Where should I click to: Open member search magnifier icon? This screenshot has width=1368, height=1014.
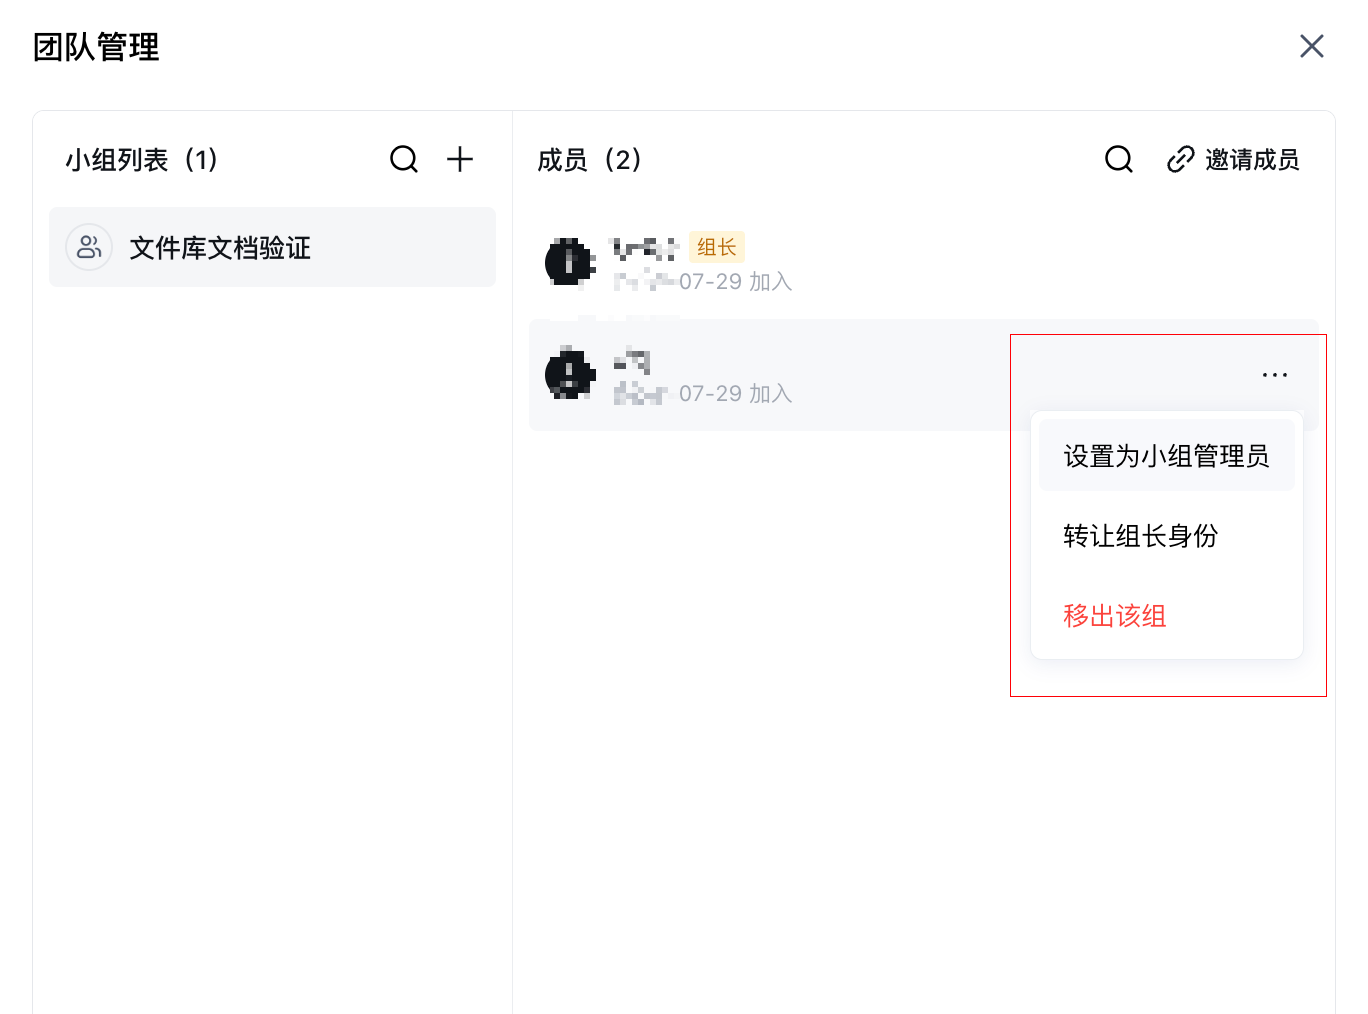[x=1119, y=159]
